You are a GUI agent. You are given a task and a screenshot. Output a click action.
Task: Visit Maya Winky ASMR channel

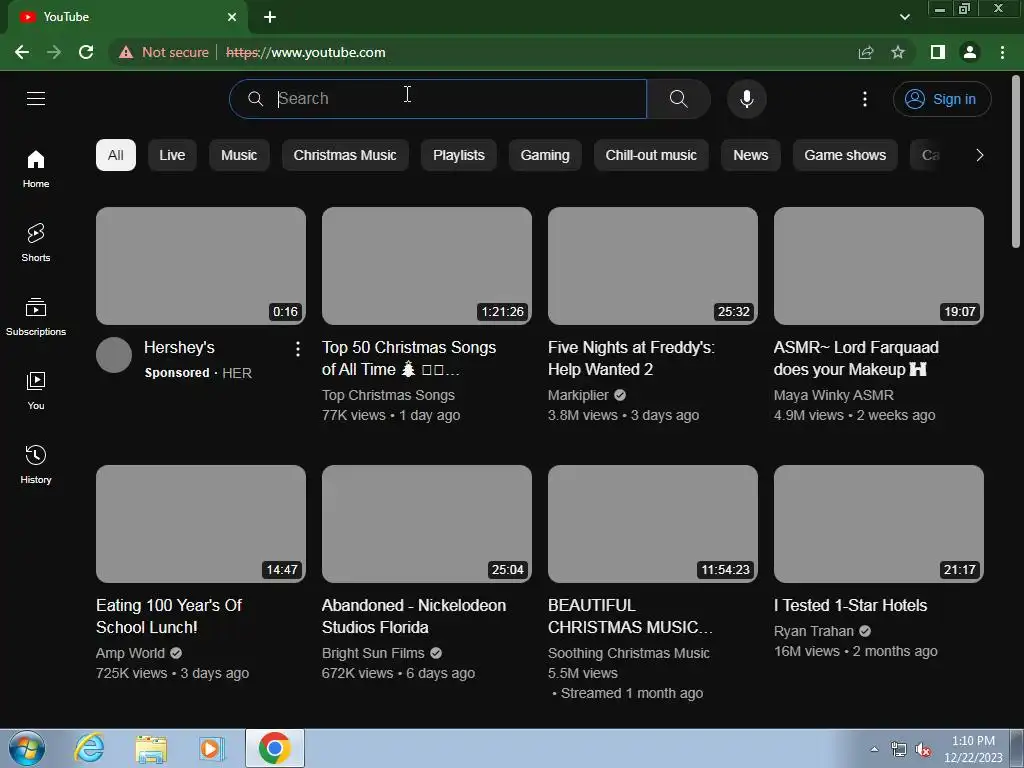[834, 395]
